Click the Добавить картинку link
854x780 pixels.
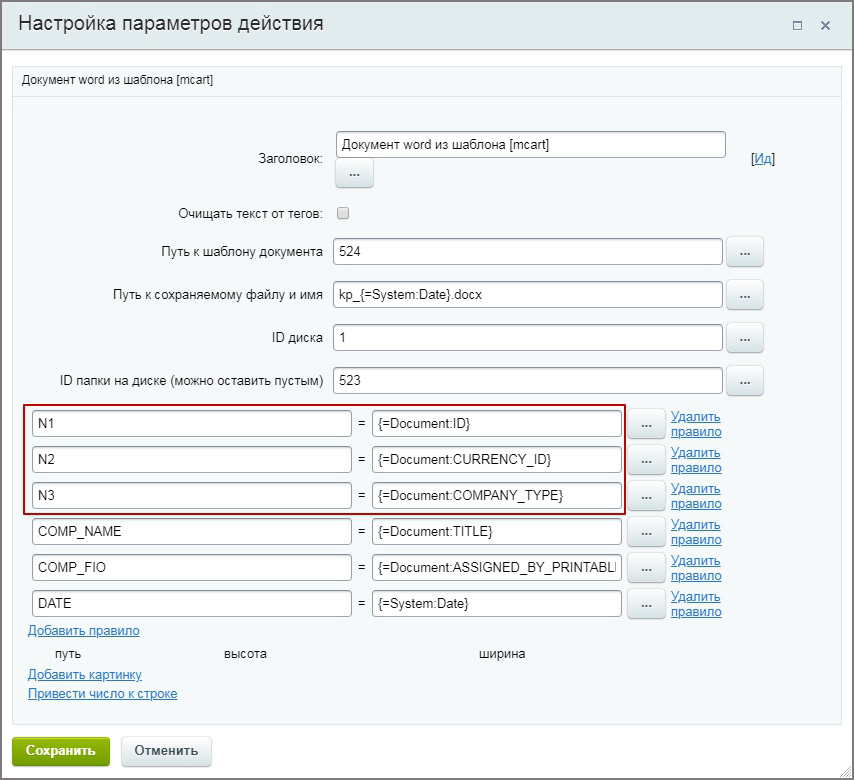(85, 675)
